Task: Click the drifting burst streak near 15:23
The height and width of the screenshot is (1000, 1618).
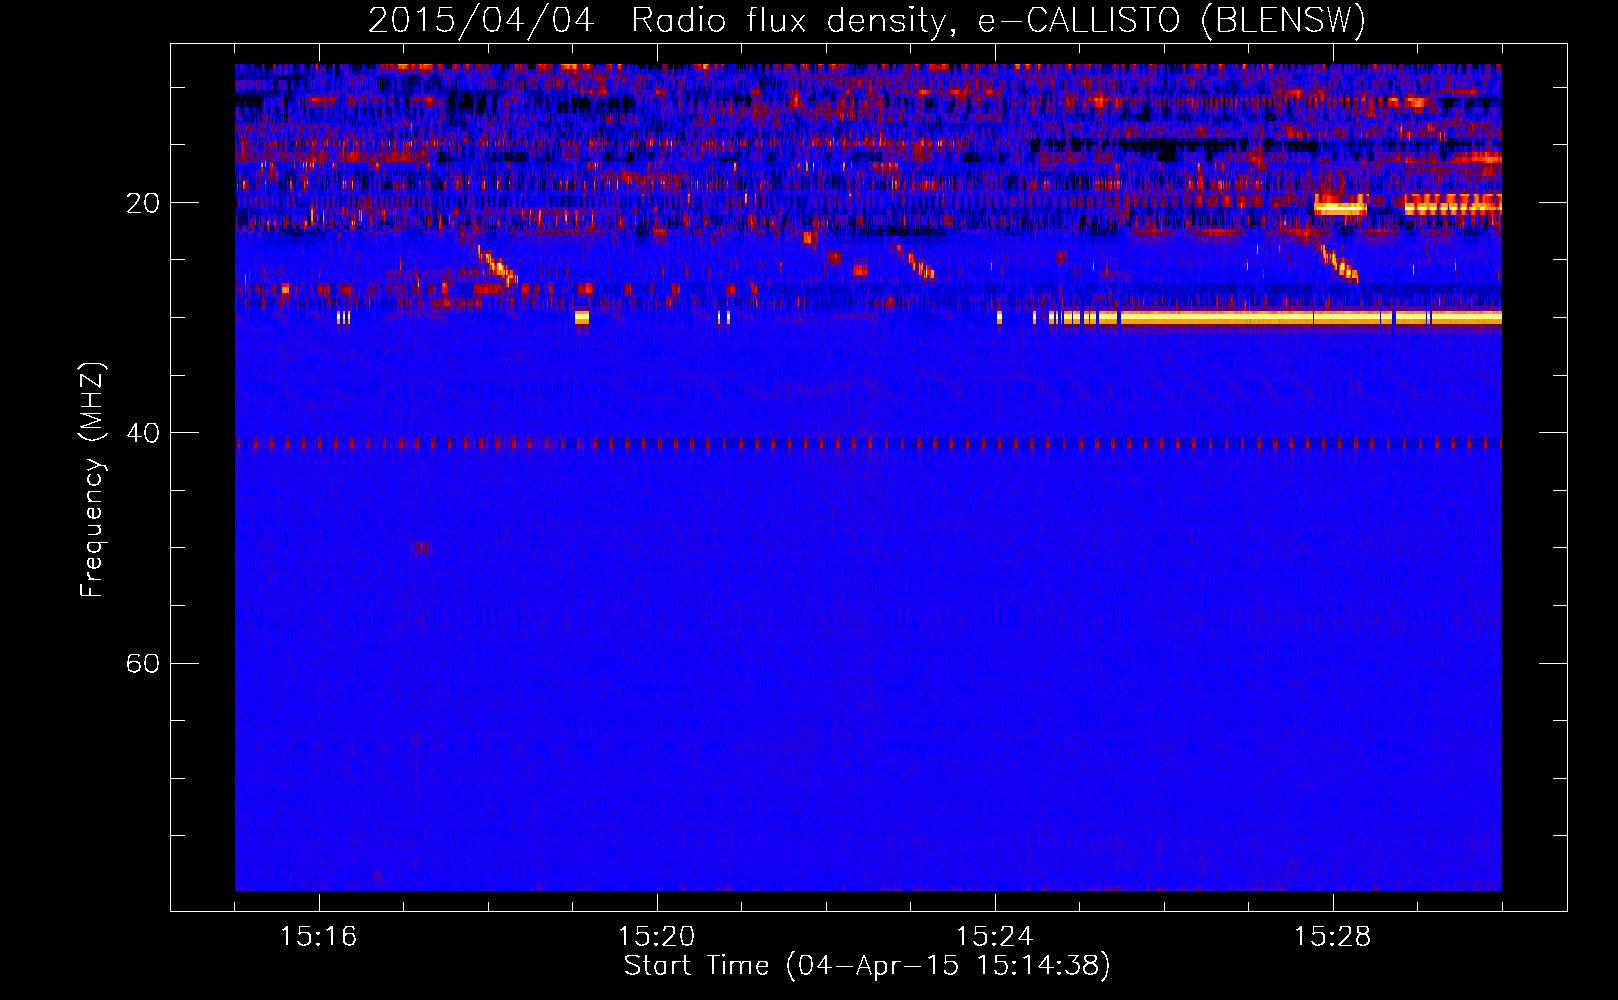Action: coord(915,262)
